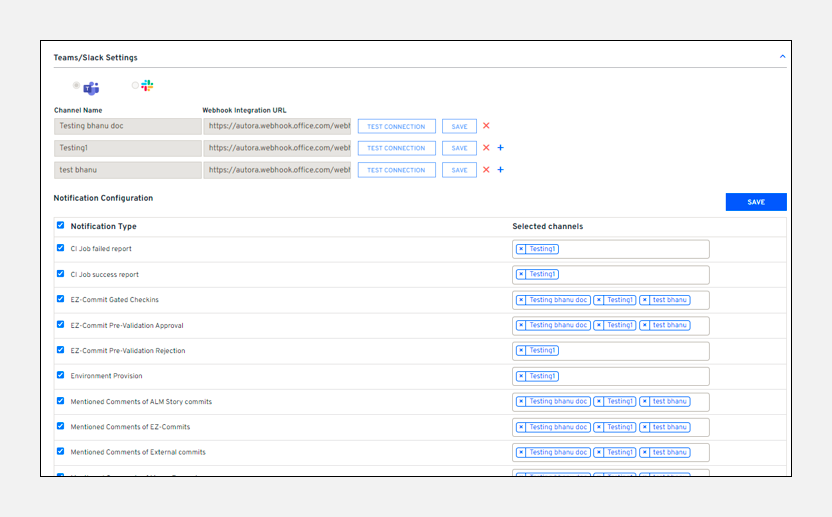Remove Testing bhanu doc tag from EZ-Commit Pre-Validation Approval
832x517 pixels.
pos(521,325)
